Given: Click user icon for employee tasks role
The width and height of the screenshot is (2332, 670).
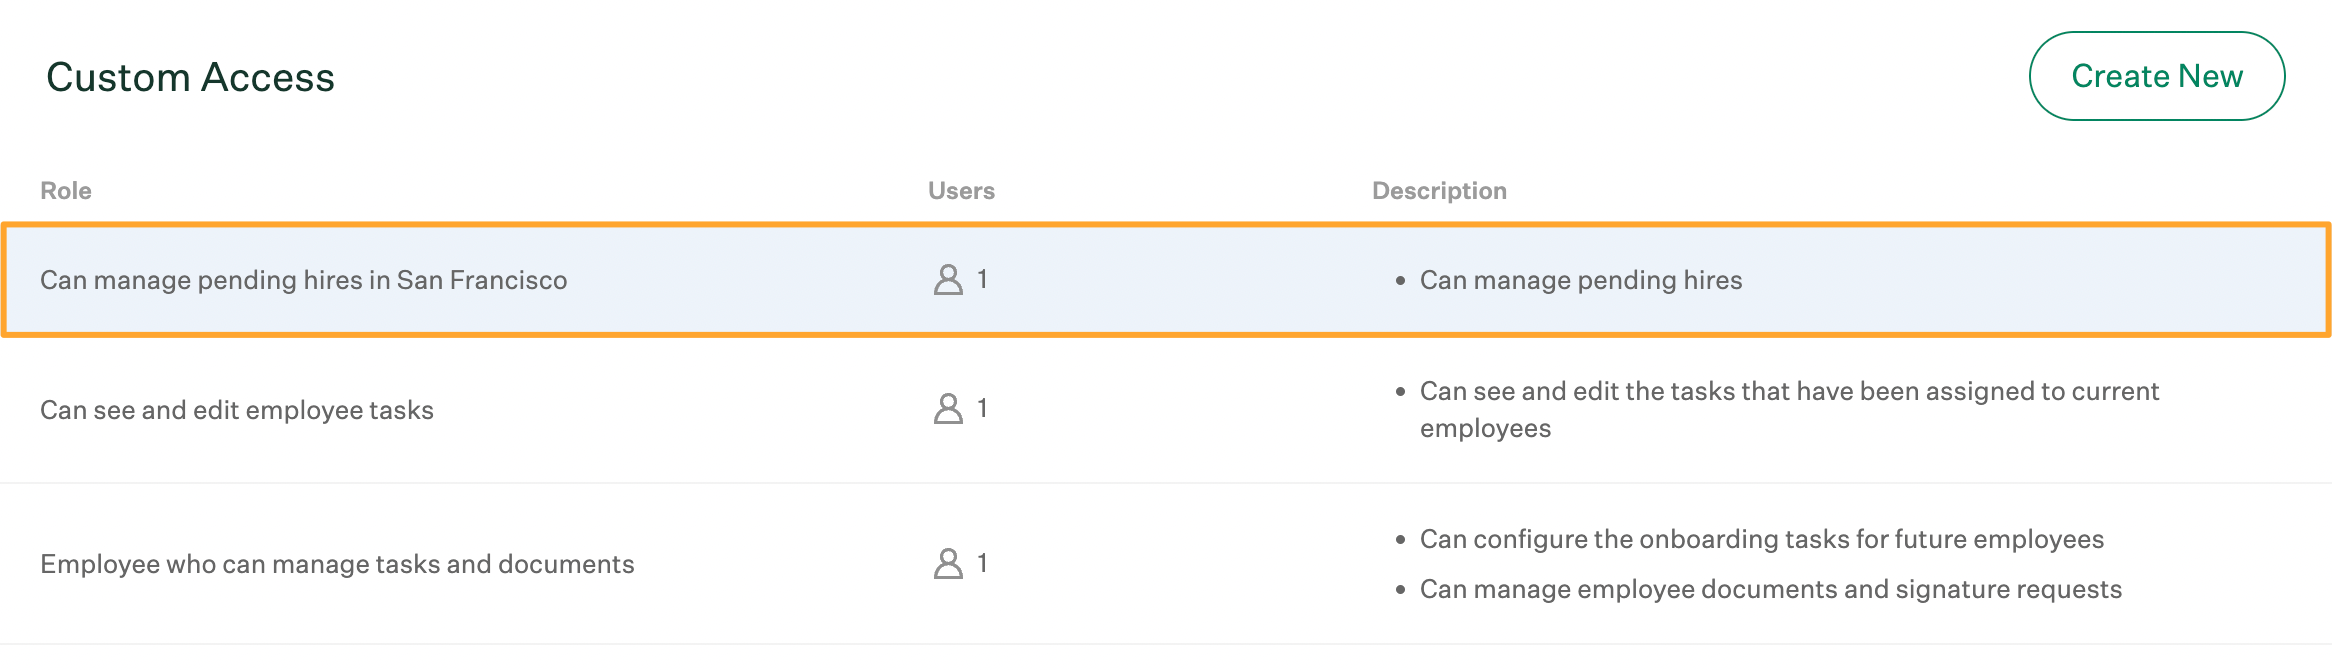Looking at the screenshot, I should pyautogui.click(x=948, y=408).
